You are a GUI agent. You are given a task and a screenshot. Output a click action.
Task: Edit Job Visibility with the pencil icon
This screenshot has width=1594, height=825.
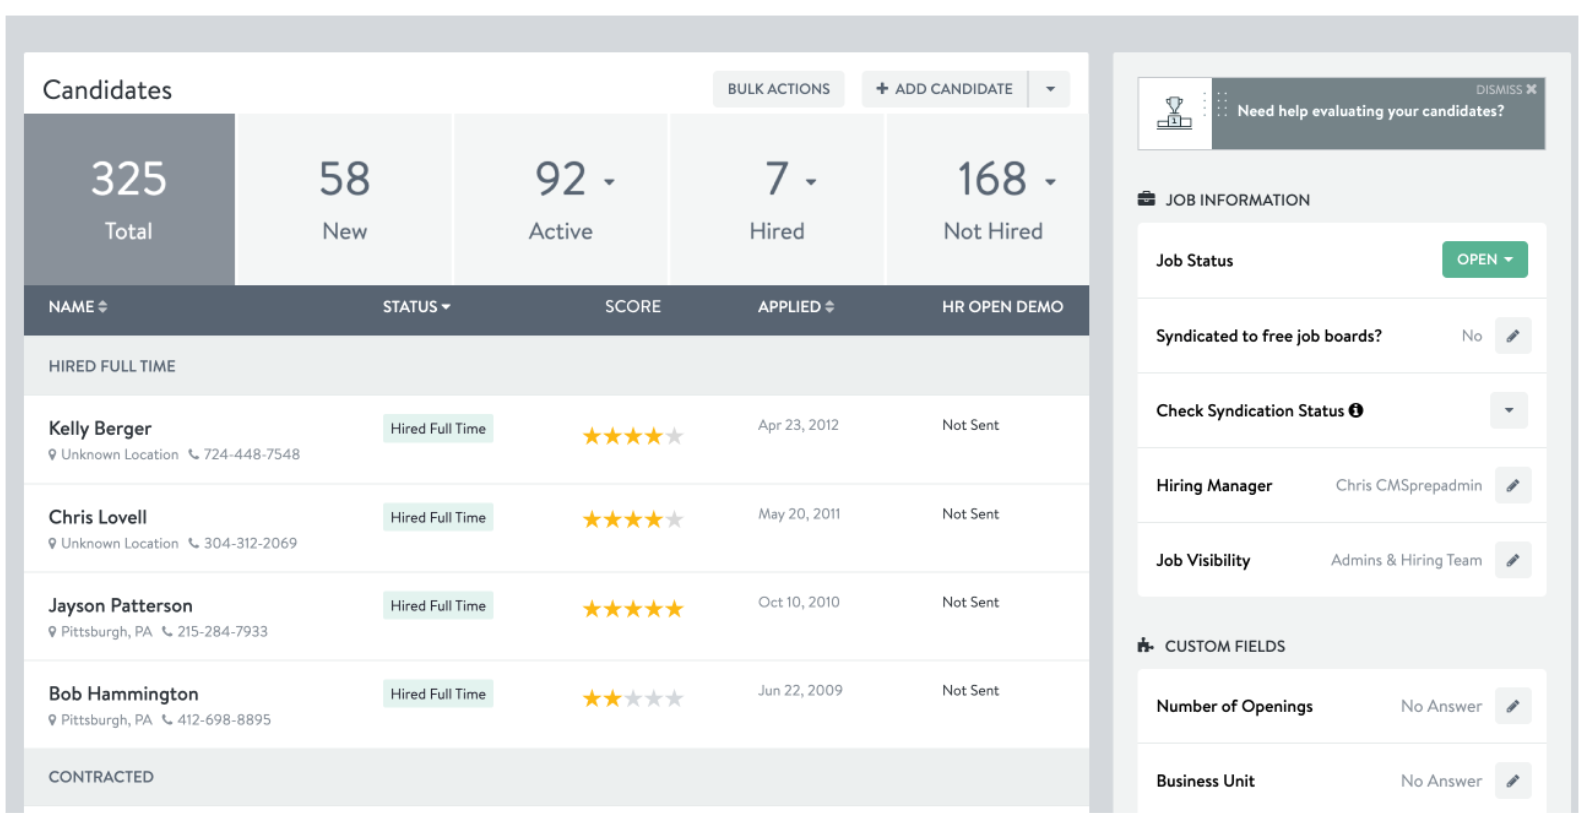(1513, 560)
